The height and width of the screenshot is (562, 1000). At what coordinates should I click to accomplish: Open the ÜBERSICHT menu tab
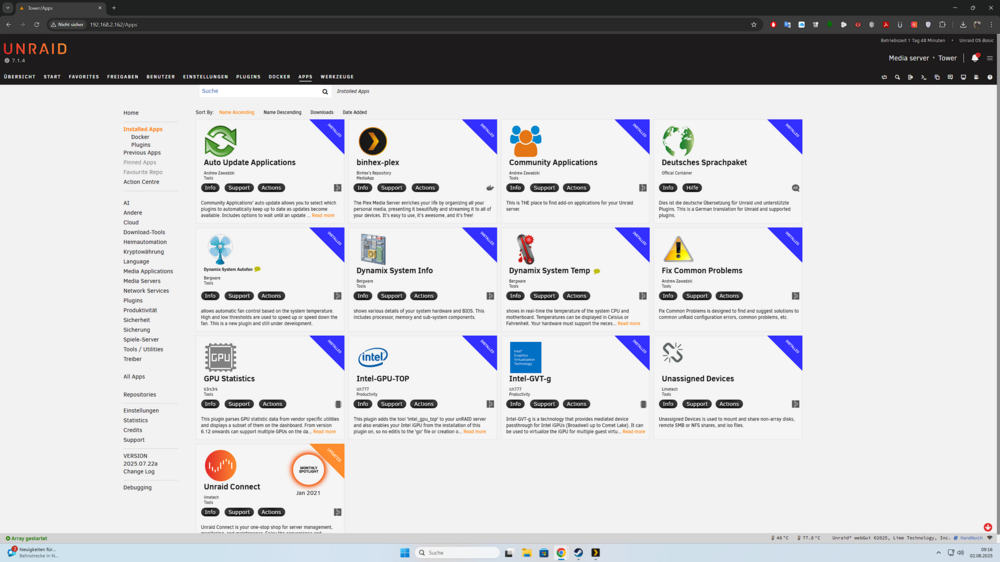(x=20, y=77)
